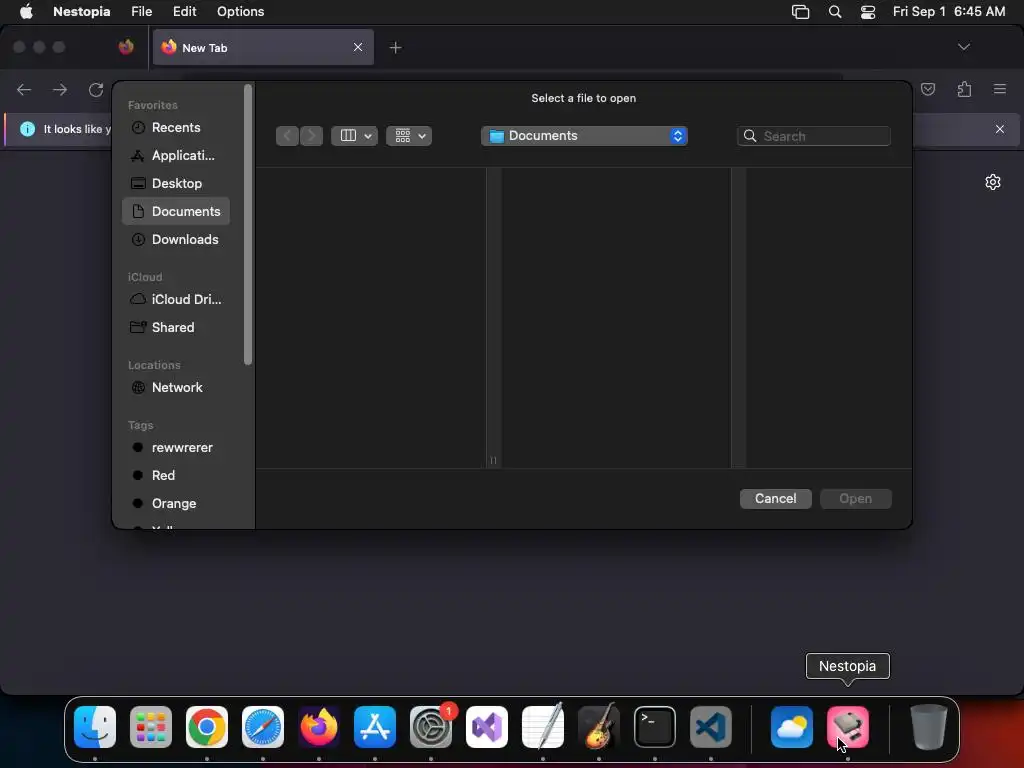
Task: Select Applications in the sidebar
Action: coord(176,155)
